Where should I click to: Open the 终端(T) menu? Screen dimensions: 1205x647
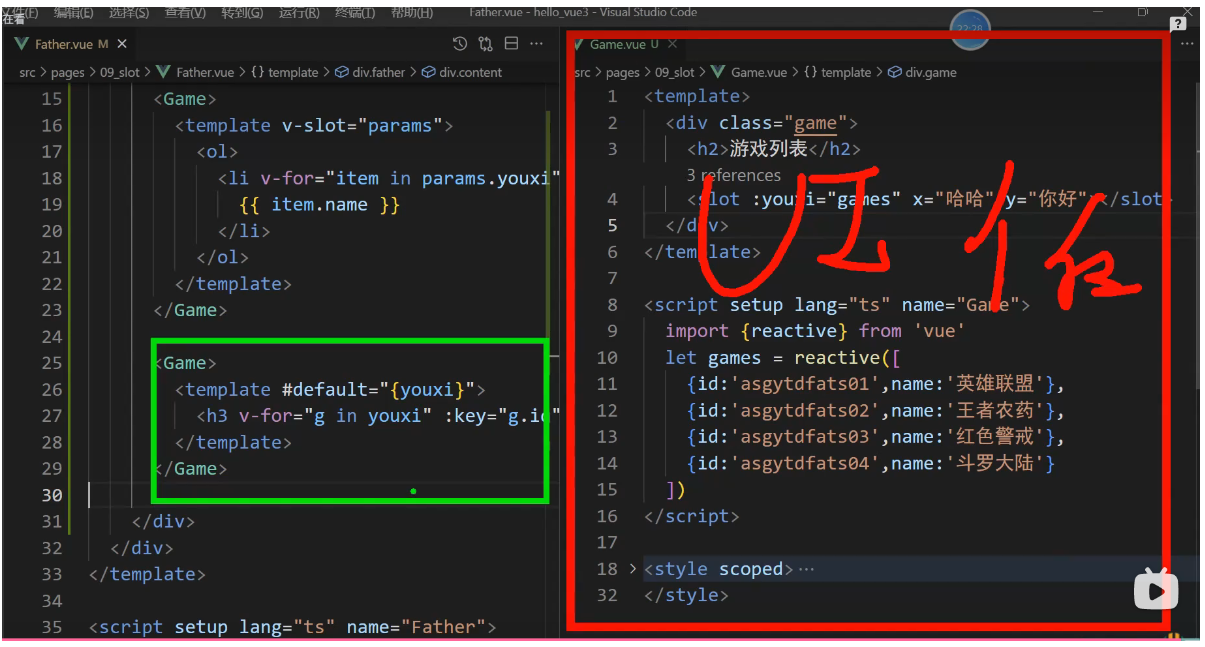pos(355,13)
